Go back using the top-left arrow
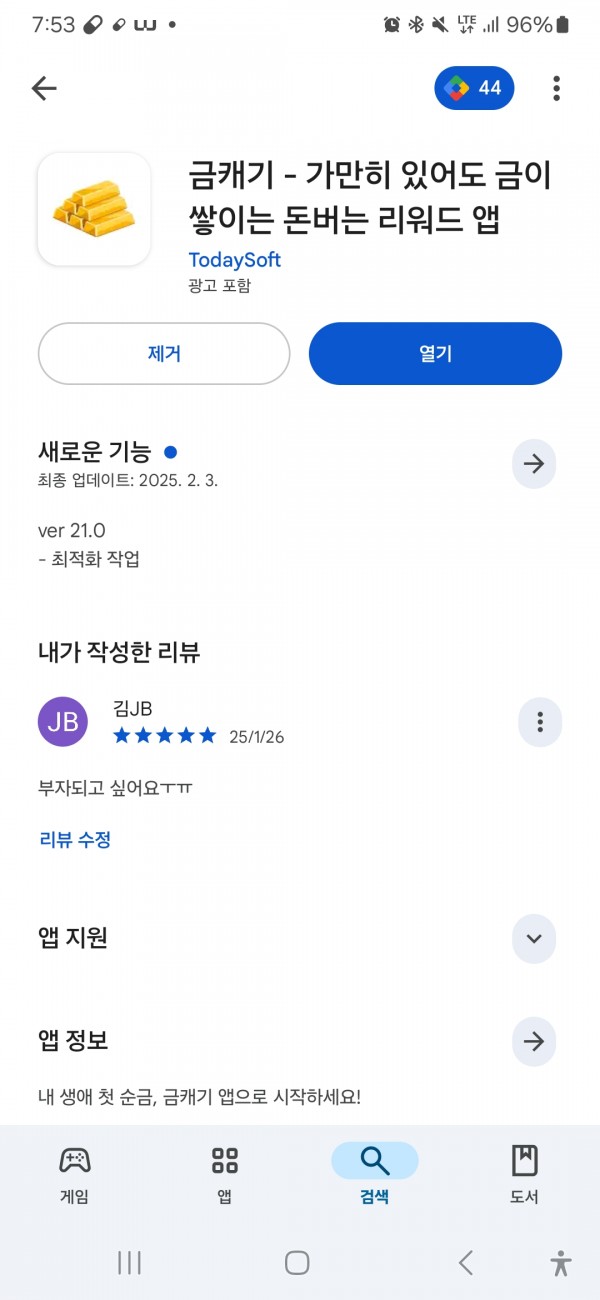Image resolution: width=600 pixels, height=1300 pixels. (44, 88)
